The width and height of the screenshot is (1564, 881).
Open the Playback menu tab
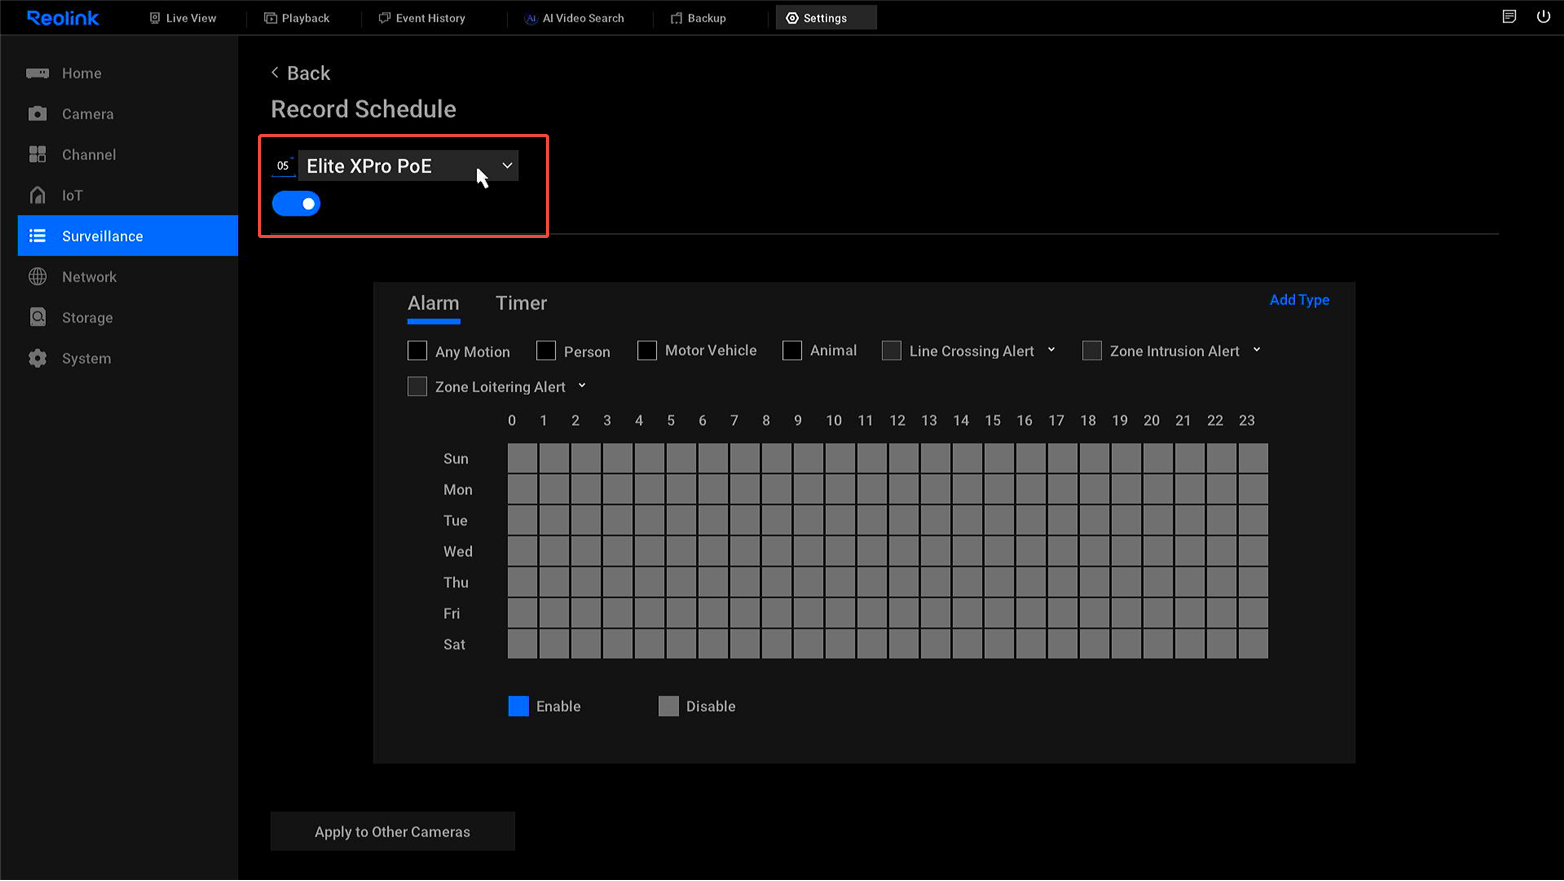coord(297,18)
